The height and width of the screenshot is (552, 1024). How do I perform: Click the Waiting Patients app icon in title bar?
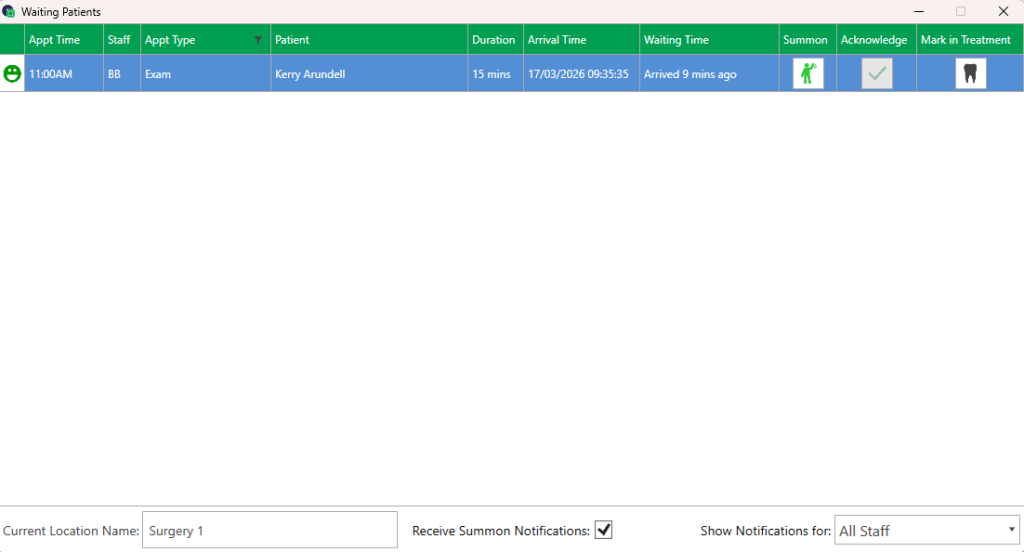coord(9,12)
